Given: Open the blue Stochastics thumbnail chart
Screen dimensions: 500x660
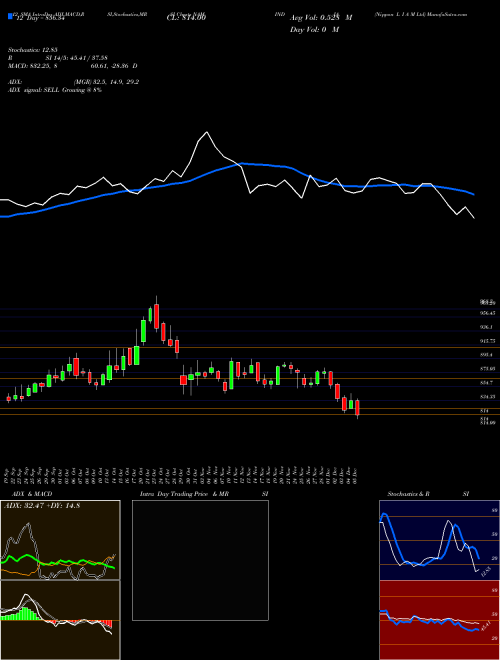Looking at the screenshot, I should [439, 540].
